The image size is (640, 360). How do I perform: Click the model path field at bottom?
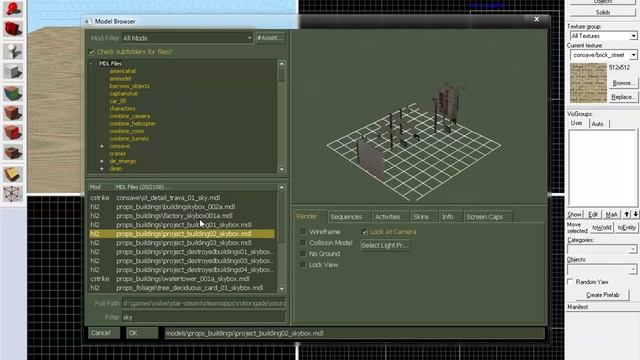click(354, 333)
